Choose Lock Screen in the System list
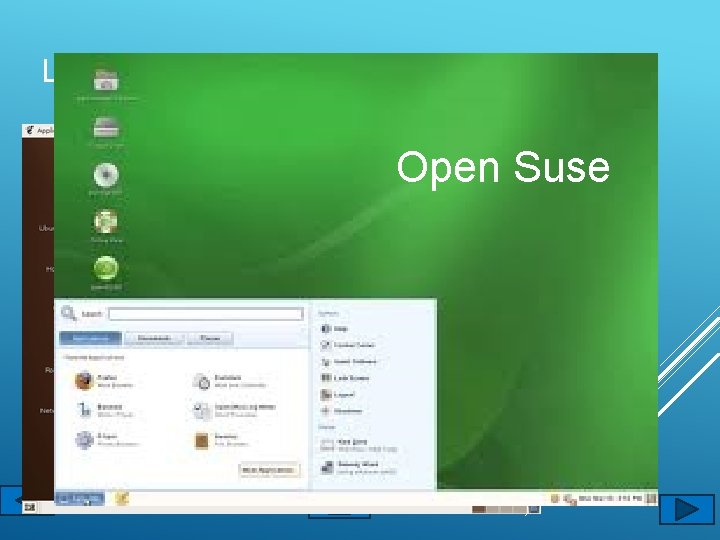The width and height of the screenshot is (720, 540). [345, 378]
